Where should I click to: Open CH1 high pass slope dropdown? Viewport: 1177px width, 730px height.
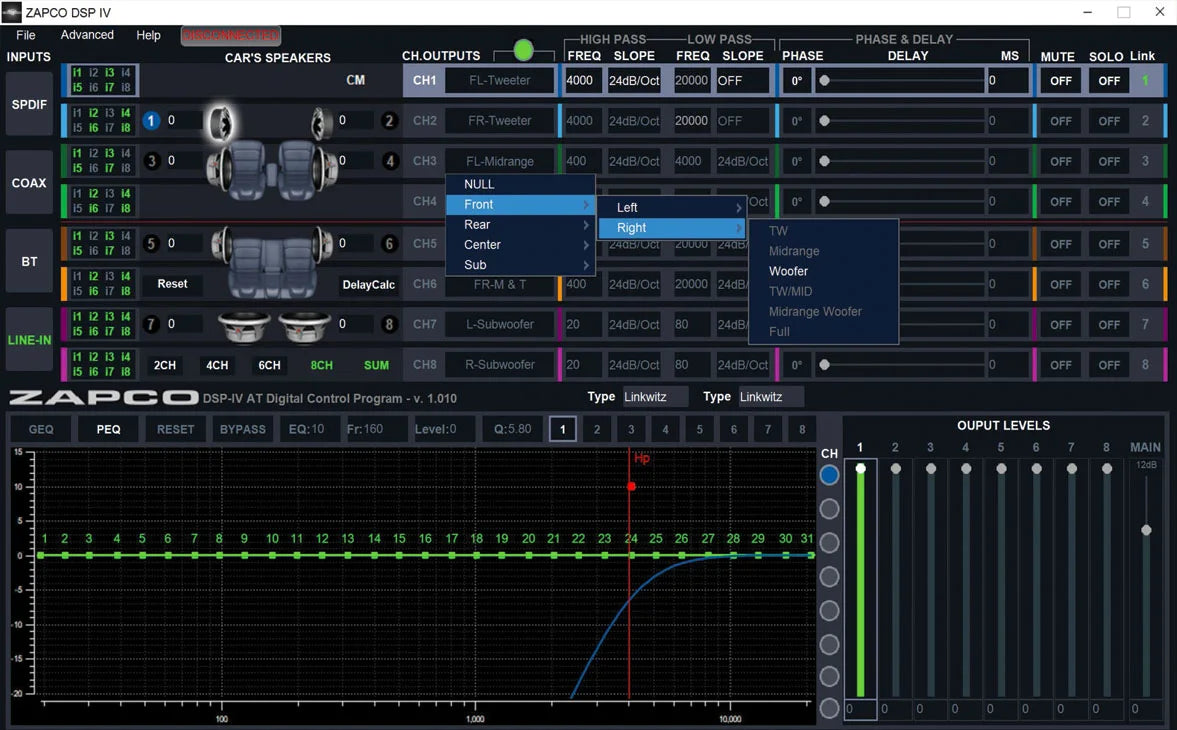634,81
